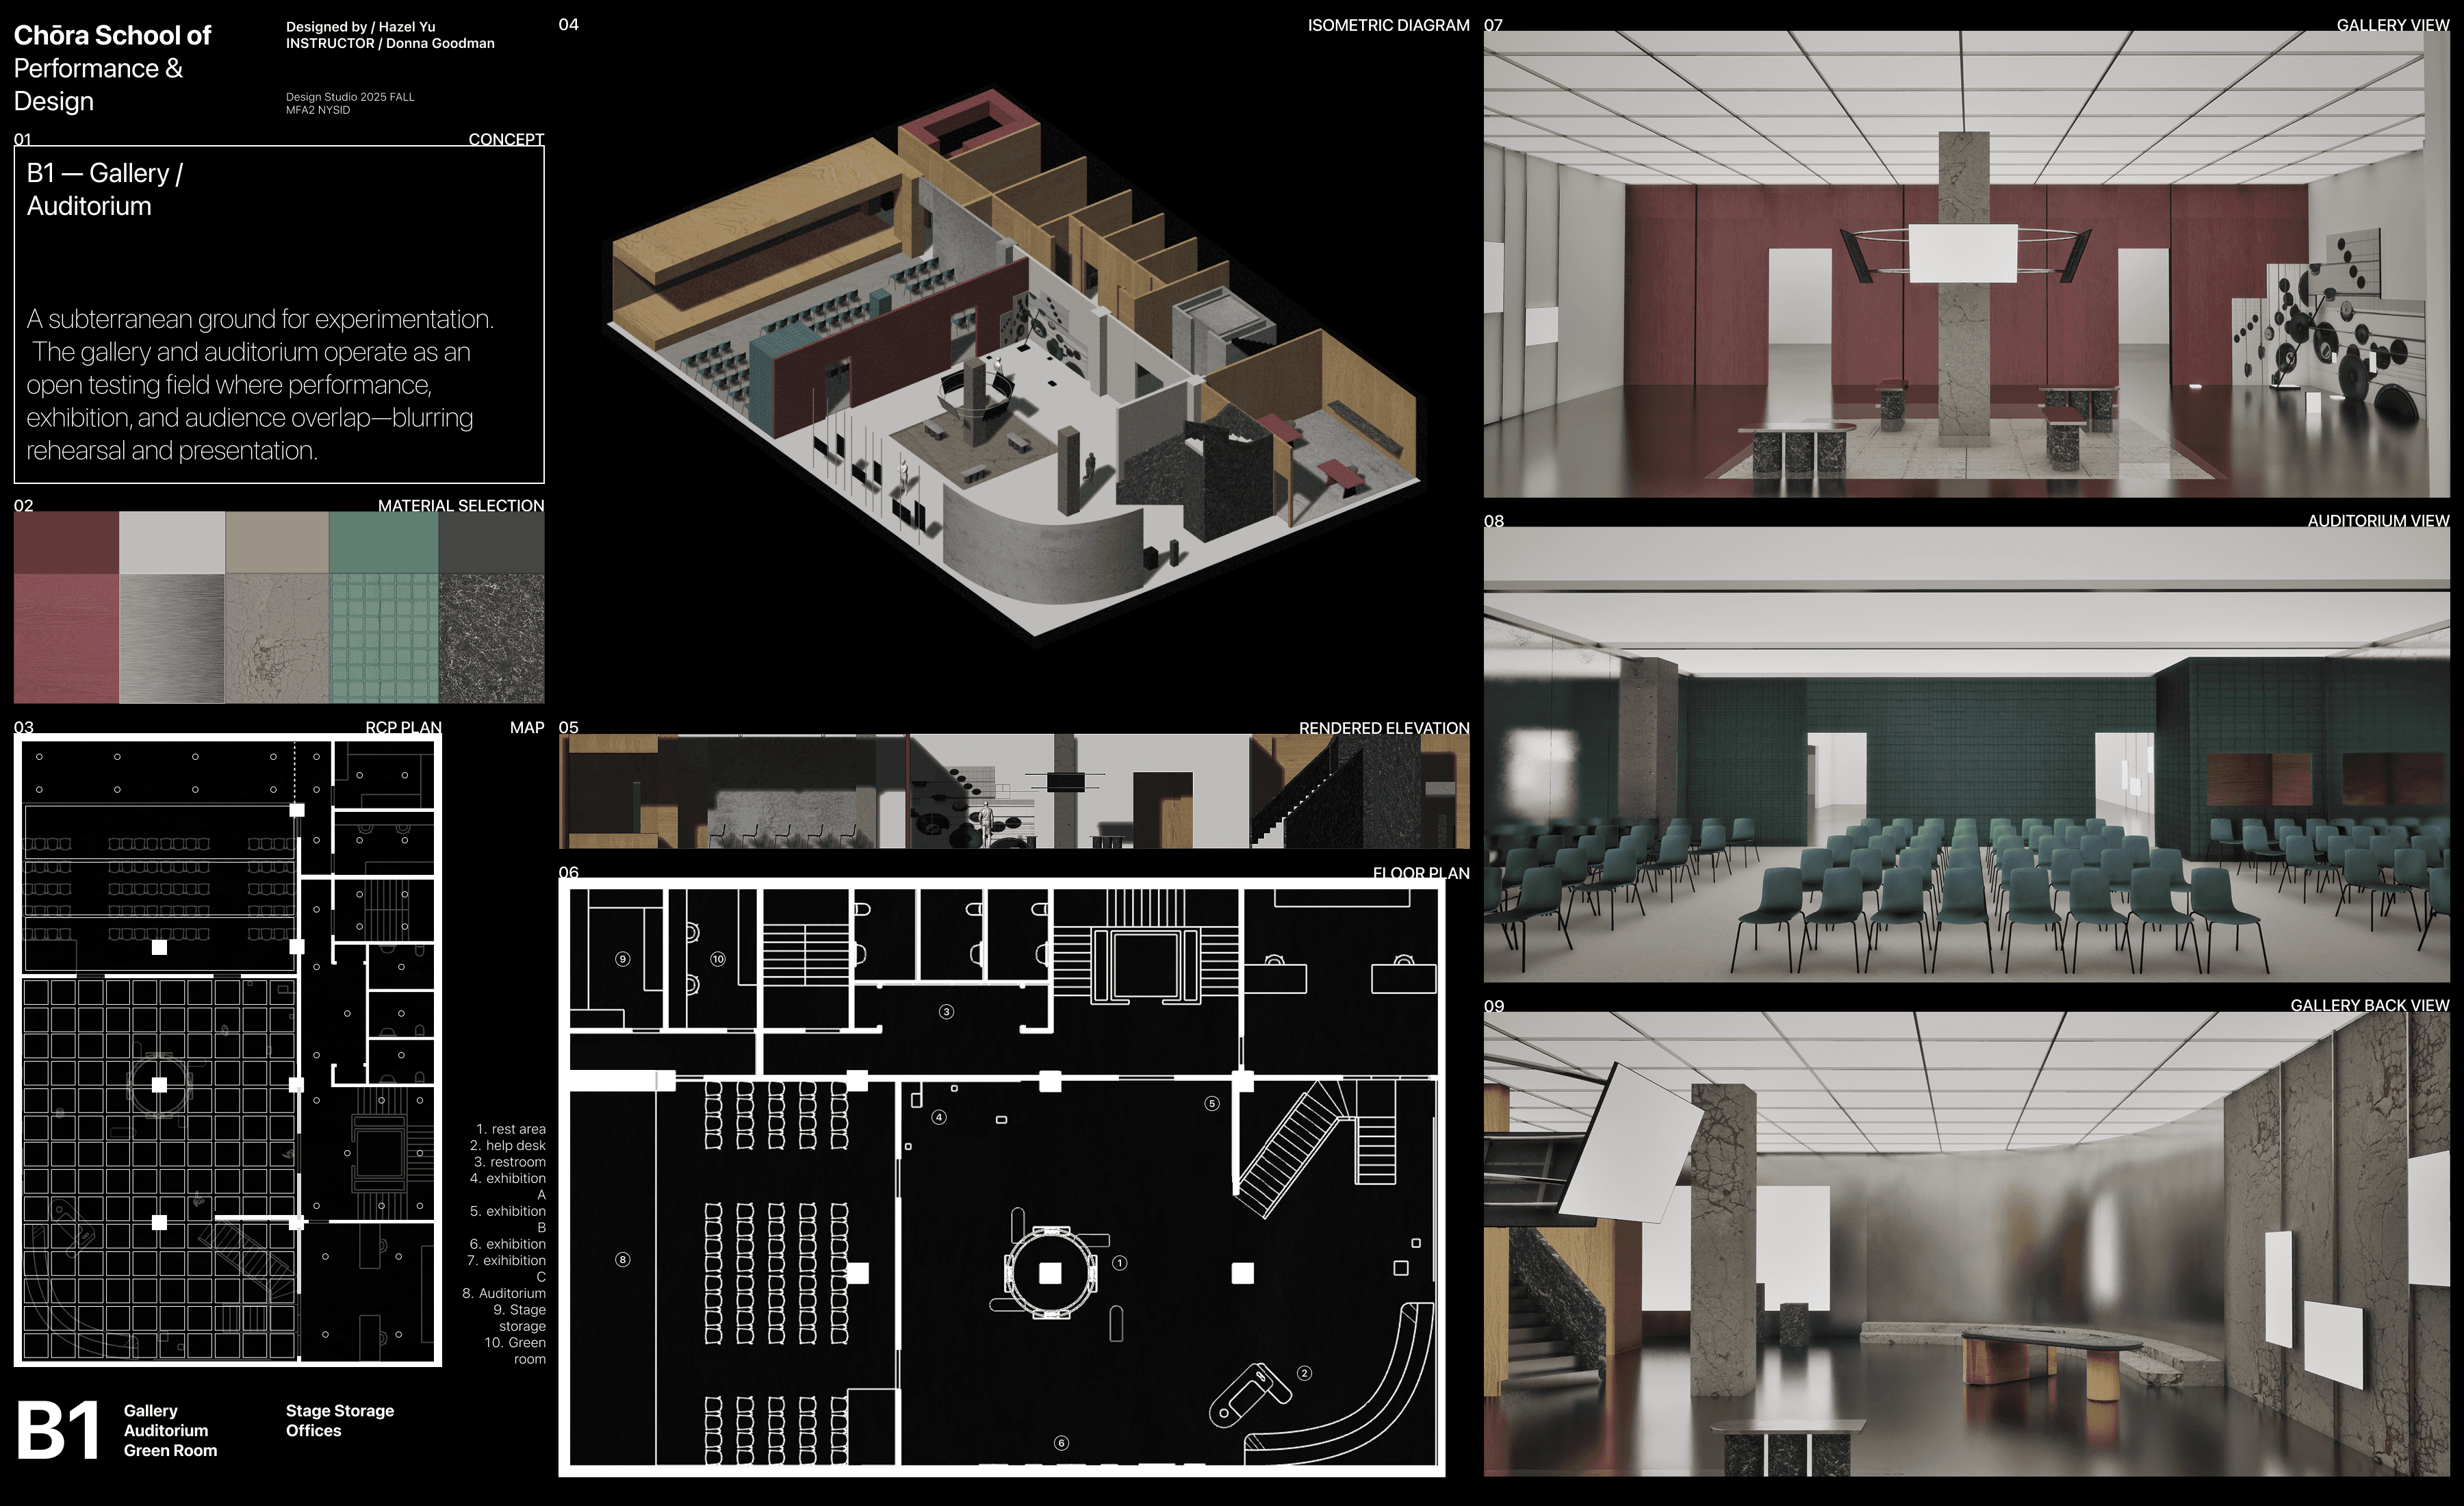
Task: Click room marker 2 near help desk
Action: (1304, 1373)
